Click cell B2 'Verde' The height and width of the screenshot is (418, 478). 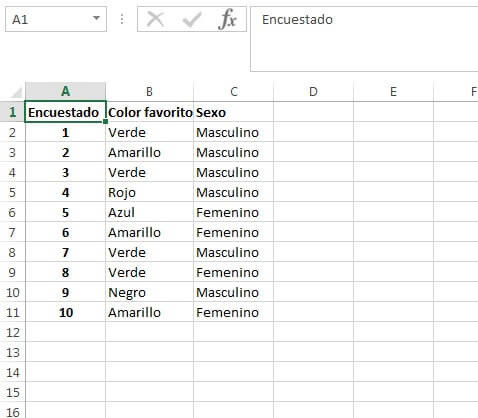[149, 132]
